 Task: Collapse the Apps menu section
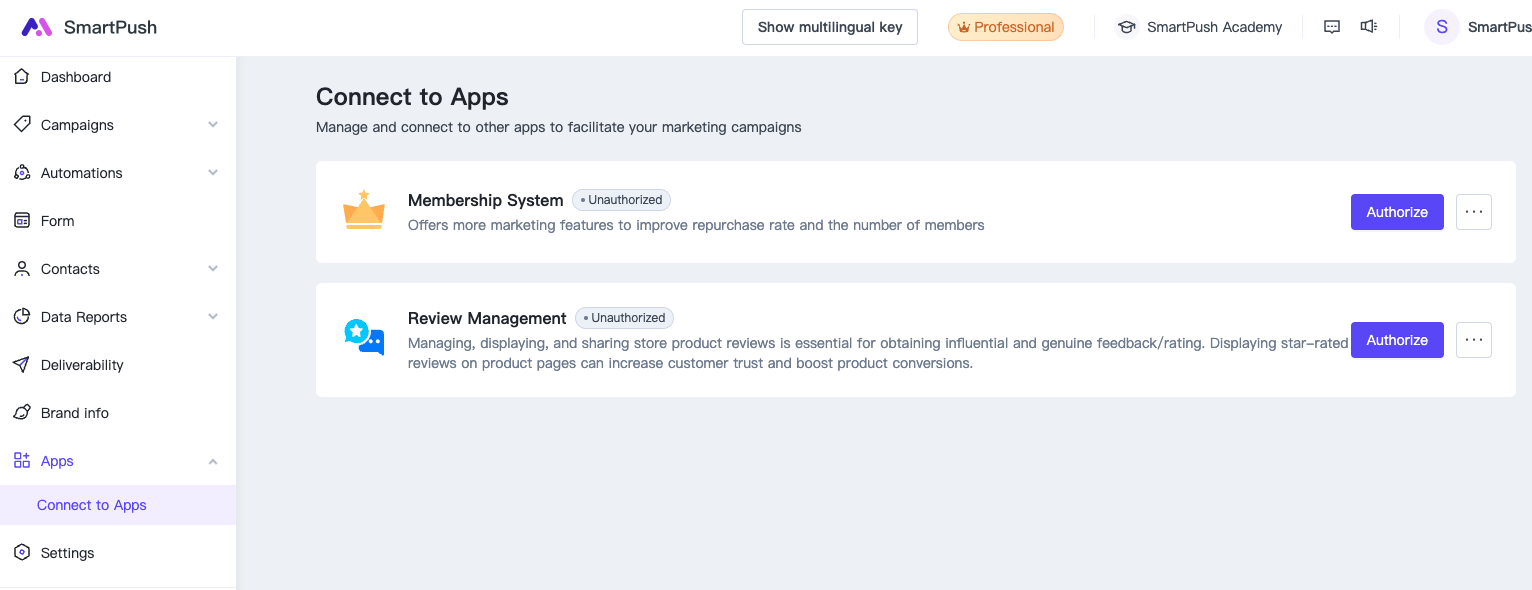[x=213, y=461]
